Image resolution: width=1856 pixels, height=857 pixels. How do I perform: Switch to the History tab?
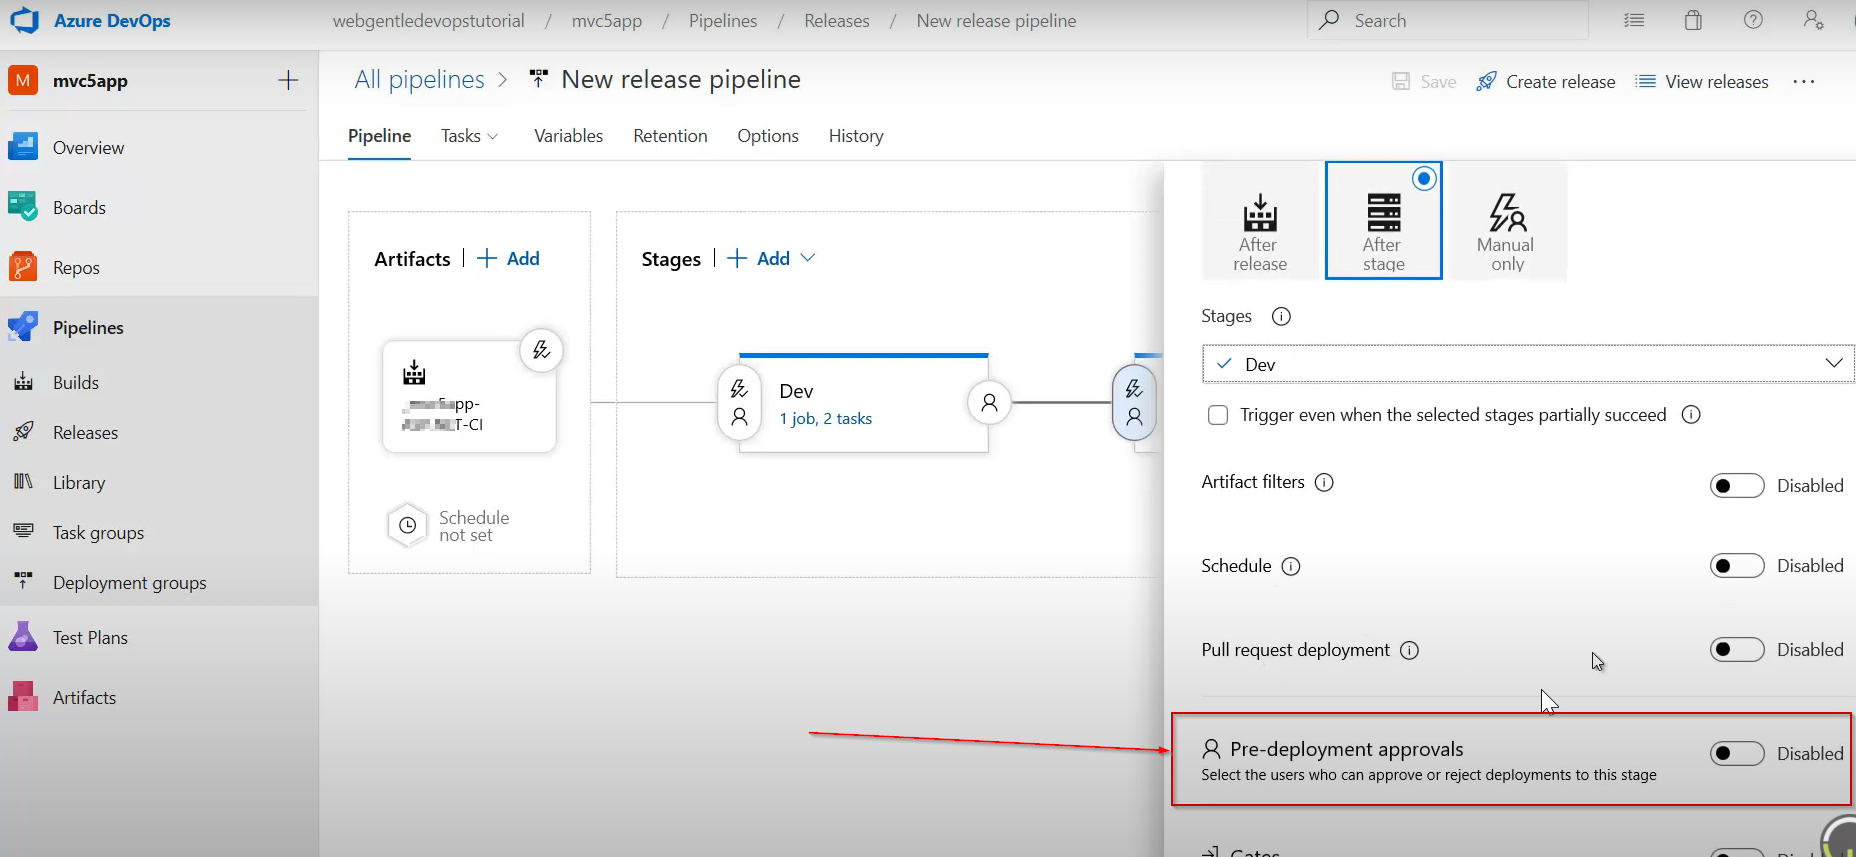point(856,136)
